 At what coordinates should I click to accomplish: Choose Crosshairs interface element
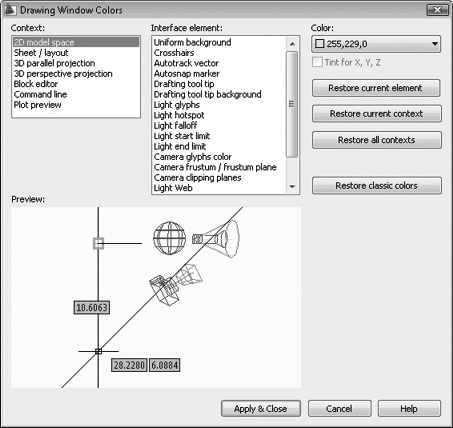(x=174, y=53)
